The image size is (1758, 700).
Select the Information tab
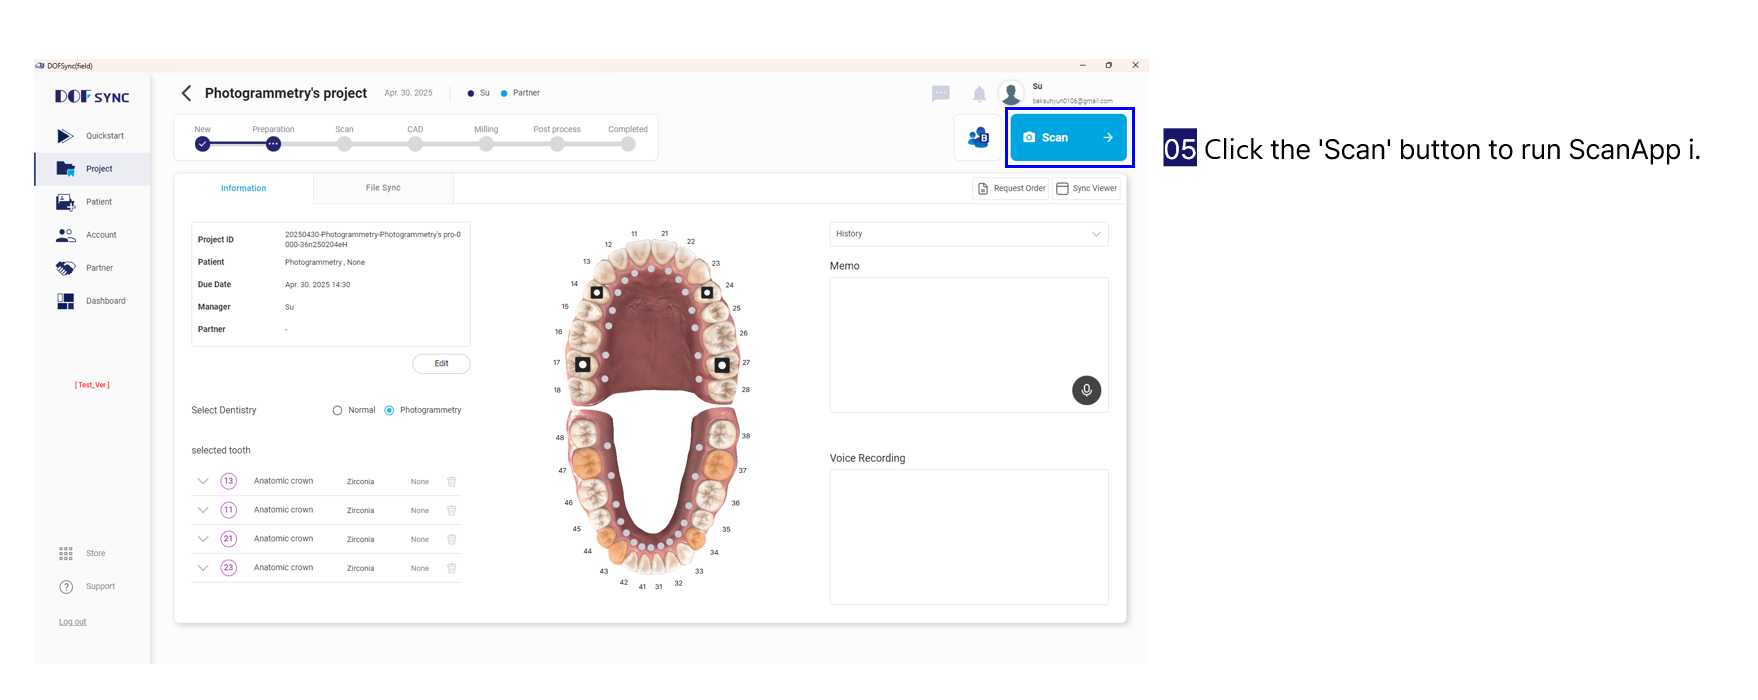pos(243,188)
